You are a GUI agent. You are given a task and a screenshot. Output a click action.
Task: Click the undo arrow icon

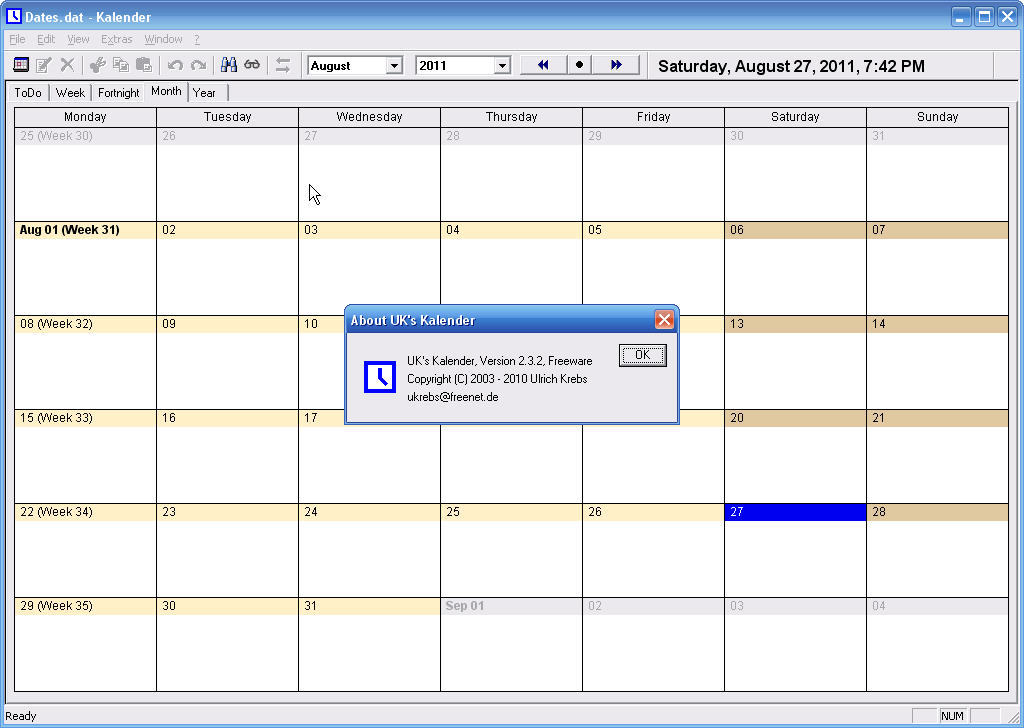tap(175, 65)
